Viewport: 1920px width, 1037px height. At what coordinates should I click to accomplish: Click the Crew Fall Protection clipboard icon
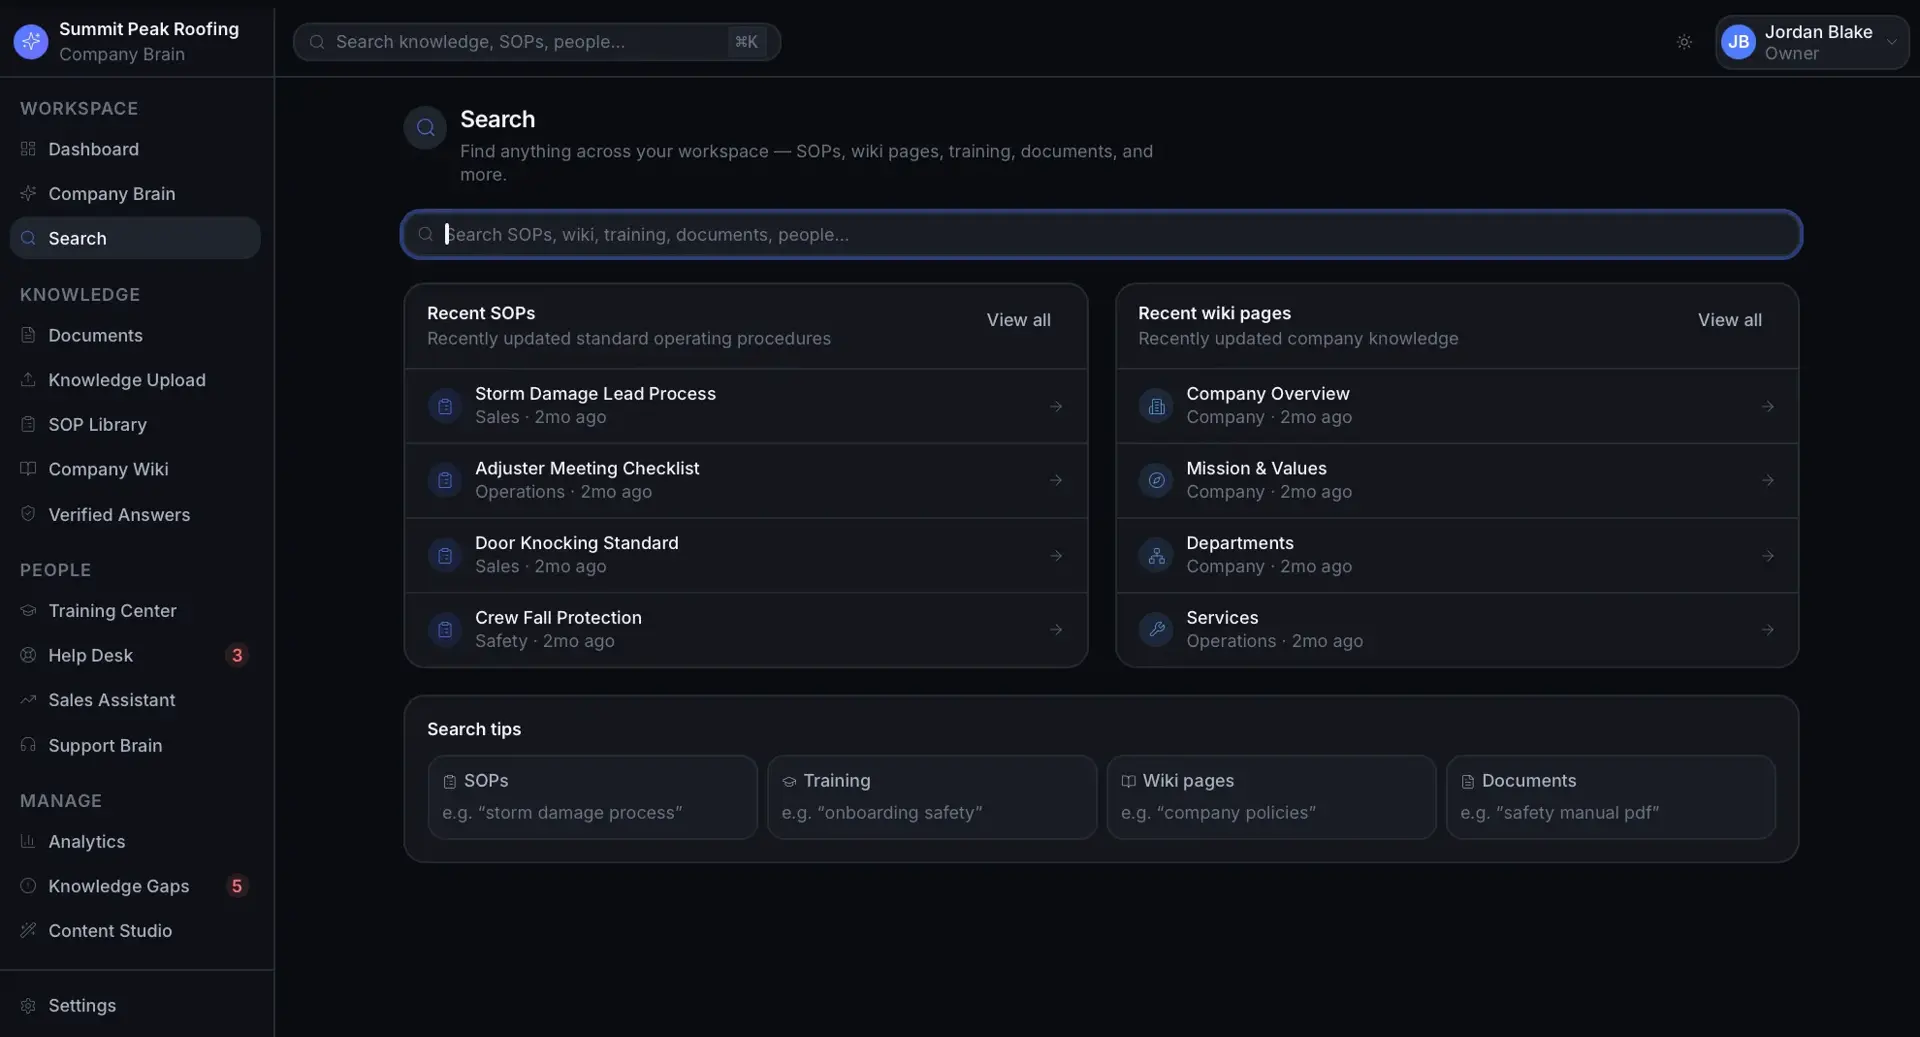tap(445, 630)
